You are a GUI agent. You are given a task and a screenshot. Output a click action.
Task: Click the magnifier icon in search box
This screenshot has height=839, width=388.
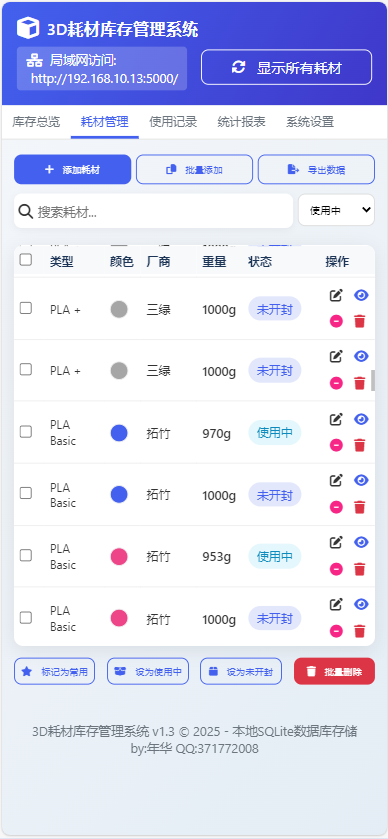click(26, 211)
